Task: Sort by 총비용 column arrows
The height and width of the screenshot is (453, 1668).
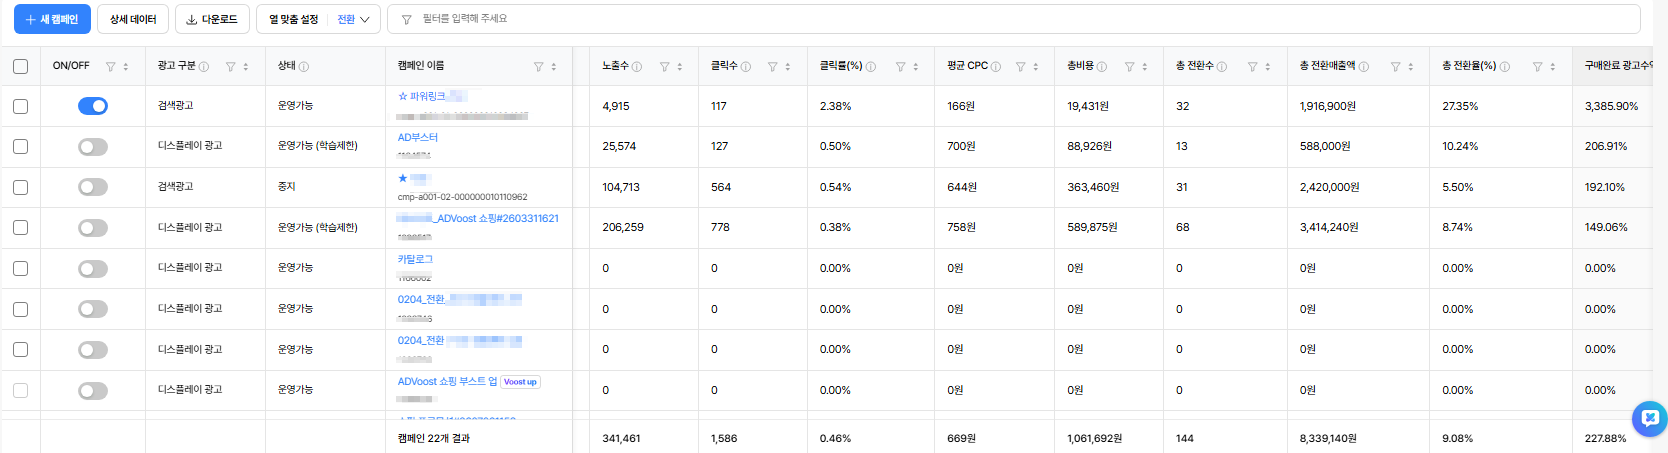Action: [x=1145, y=67]
